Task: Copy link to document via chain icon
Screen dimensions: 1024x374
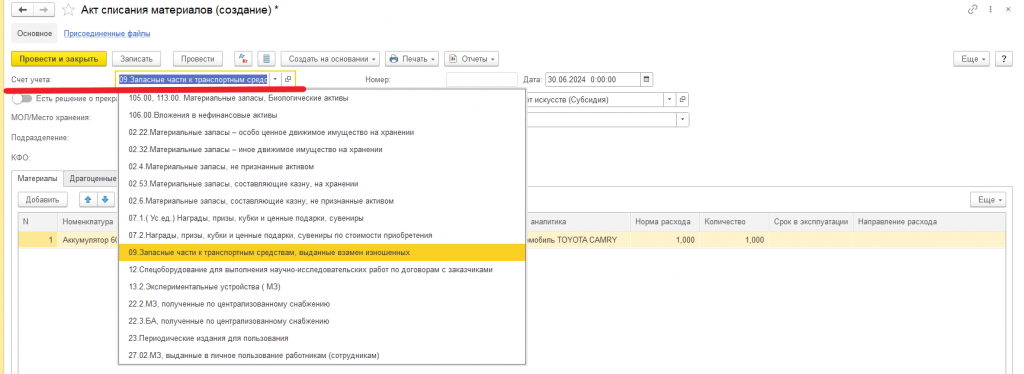Action: [x=972, y=10]
